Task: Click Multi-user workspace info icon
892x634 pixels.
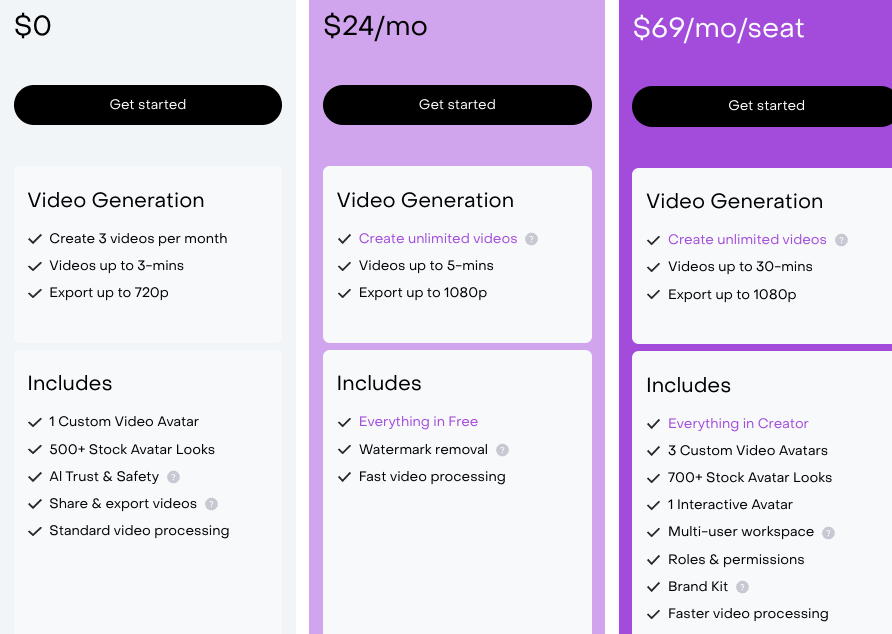Action: pos(828,533)
